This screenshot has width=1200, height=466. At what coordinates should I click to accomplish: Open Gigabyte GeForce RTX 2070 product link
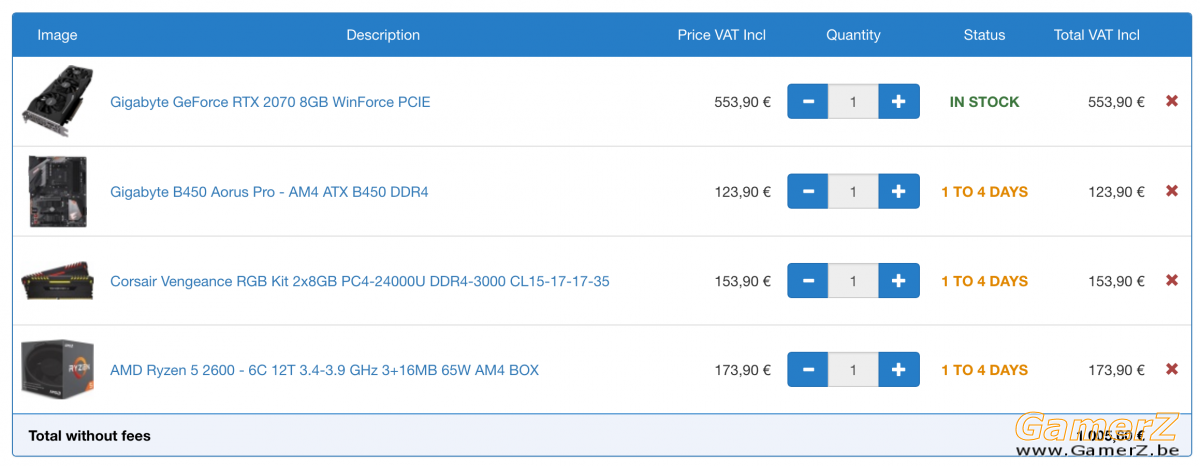(x=270, y=102)
